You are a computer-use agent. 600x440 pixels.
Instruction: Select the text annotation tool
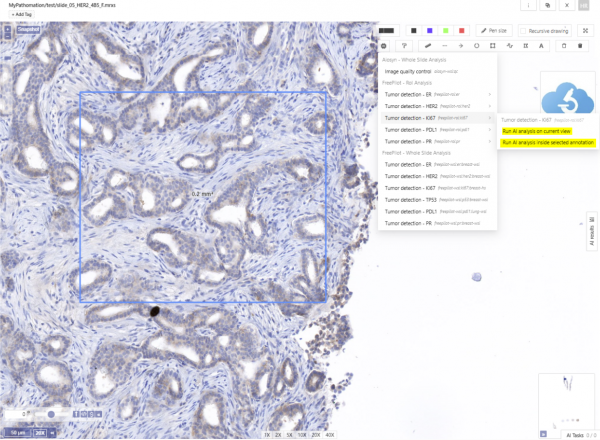point(541,46)
